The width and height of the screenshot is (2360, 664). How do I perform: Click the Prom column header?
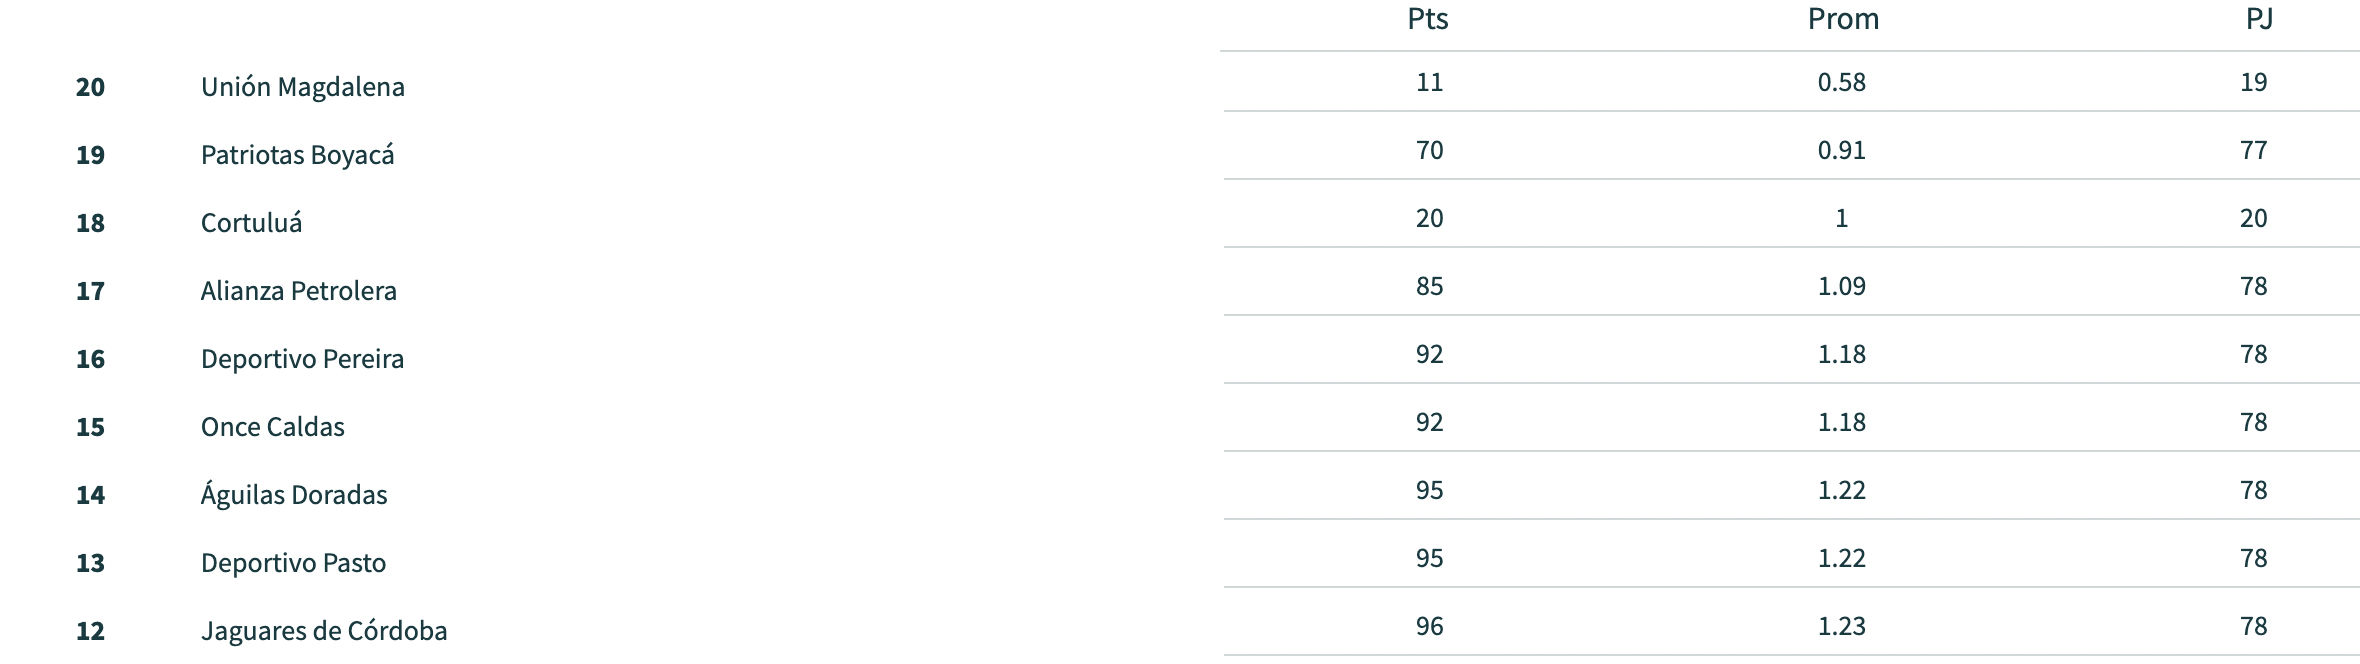[x=1843, y=20]
